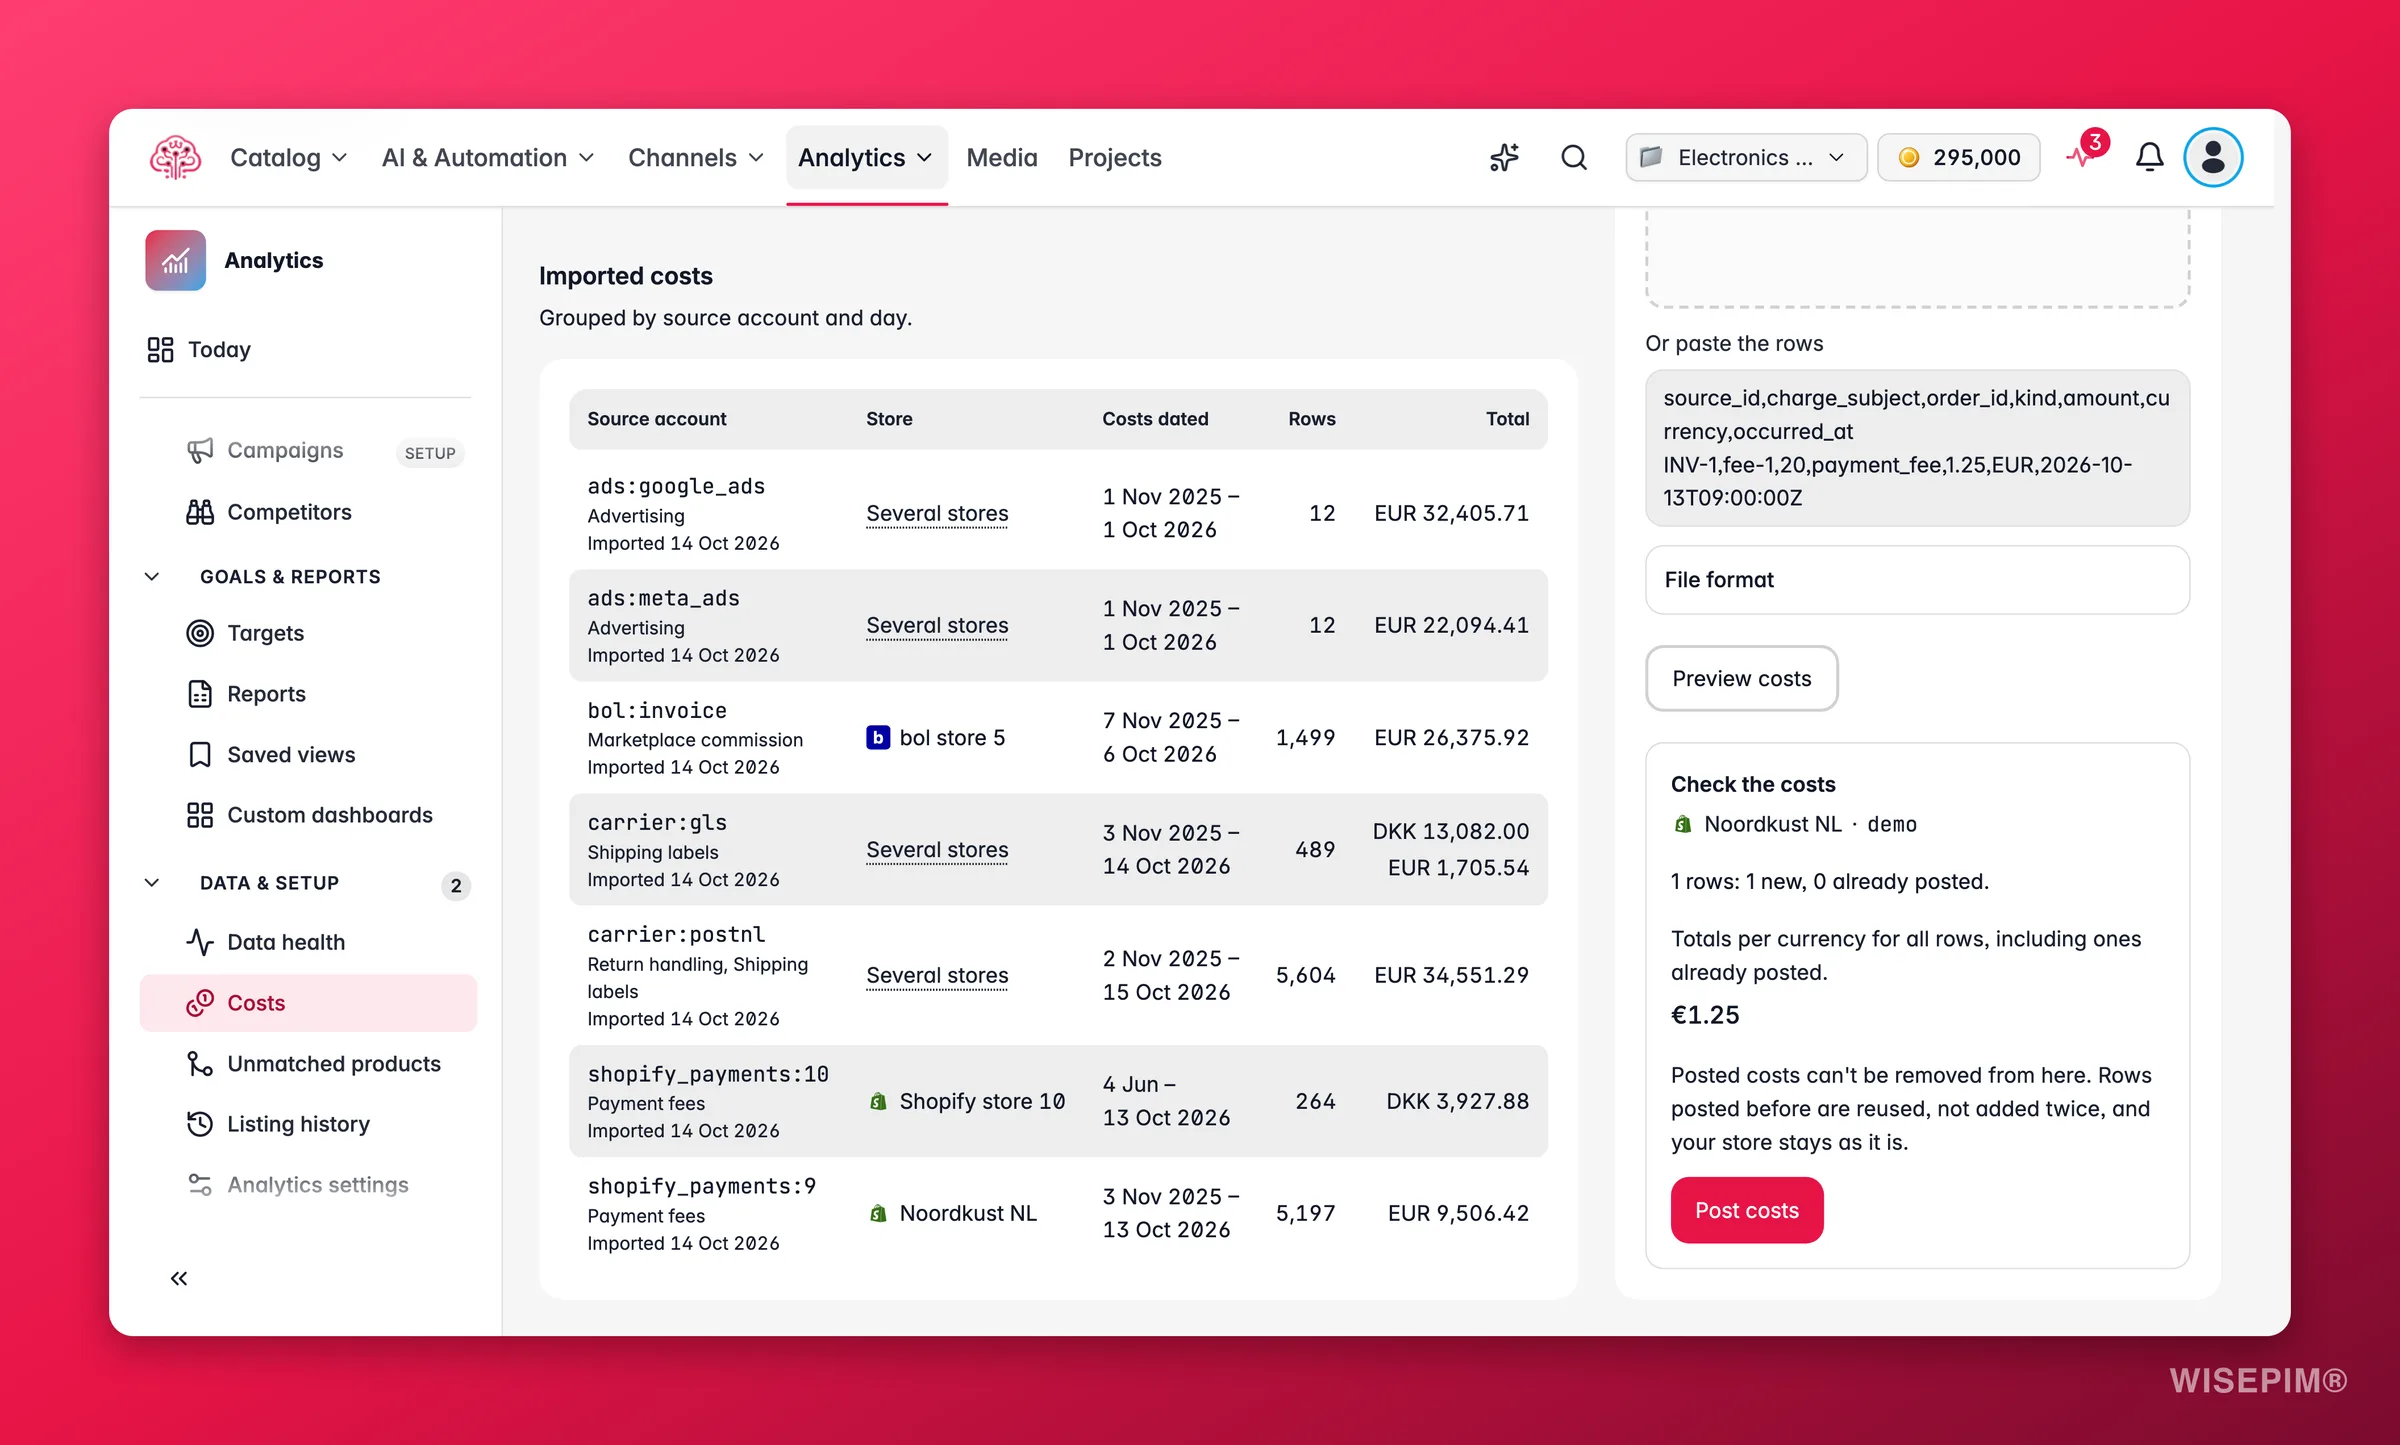Click the Post costs button

1747,1211
